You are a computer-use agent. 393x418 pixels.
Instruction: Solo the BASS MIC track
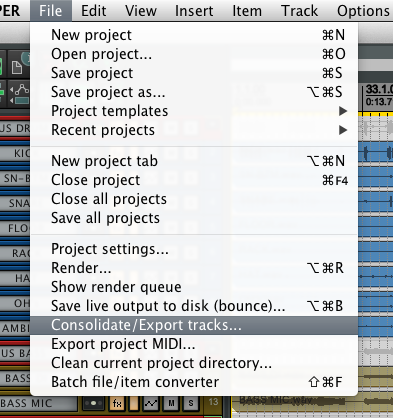tap(191, 404)
